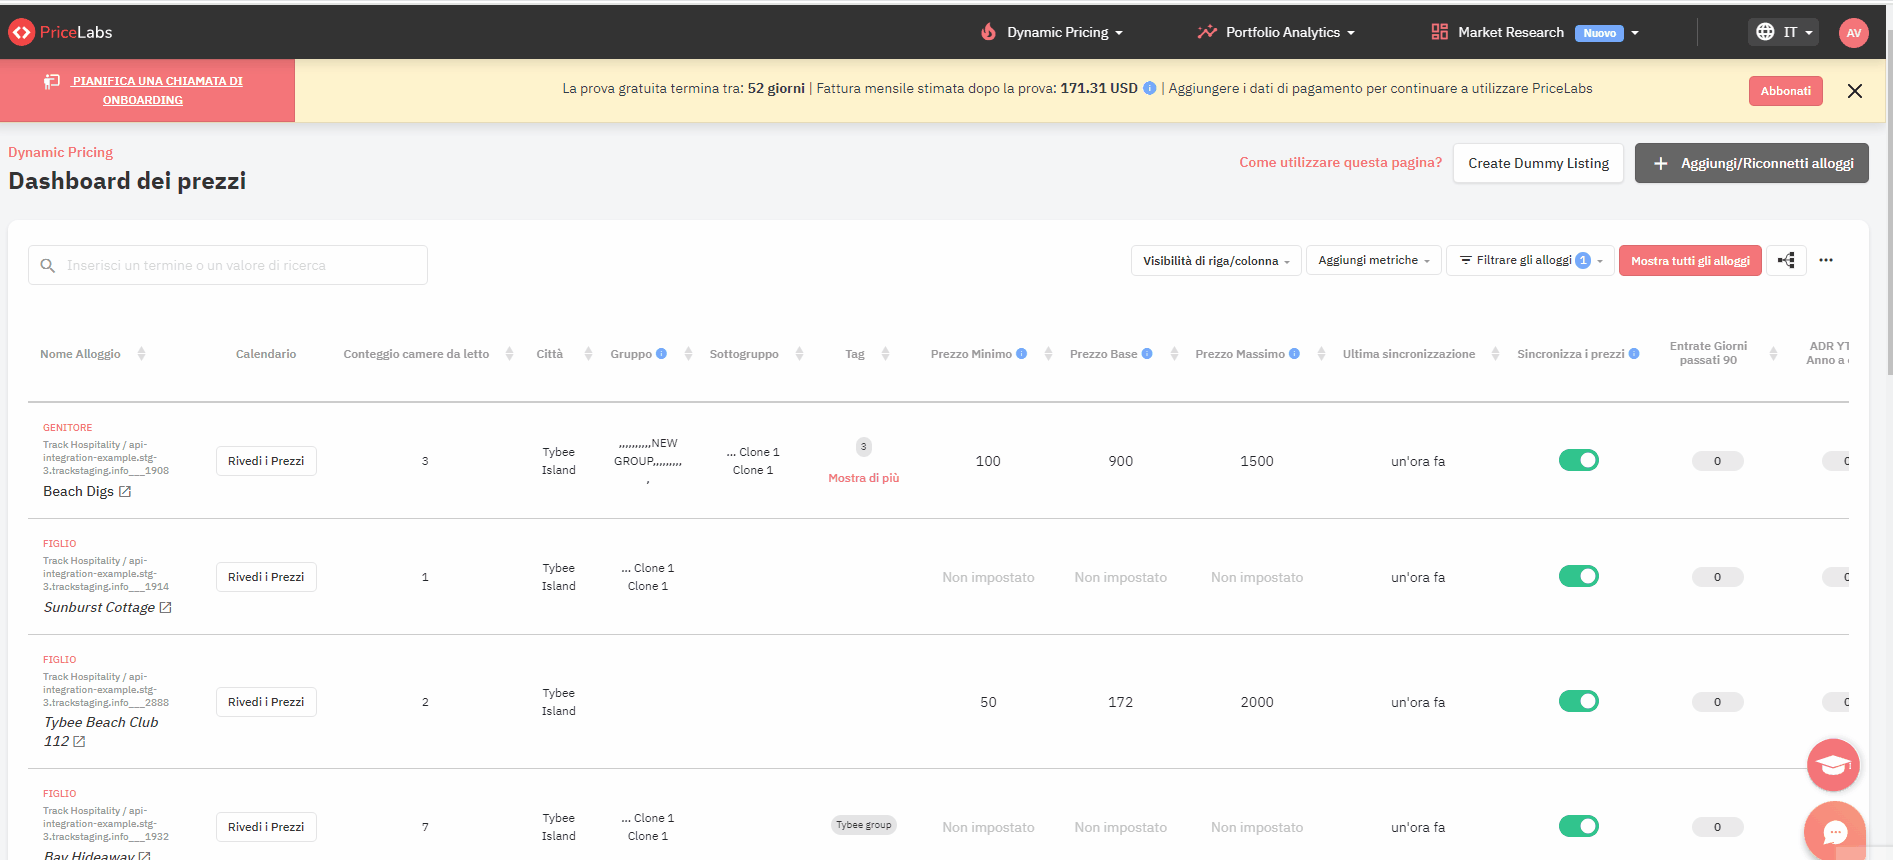Click Sincronizza i prezzi info icon
Viewport: 1893px width, 860px height.
(x=1634, y=354)
